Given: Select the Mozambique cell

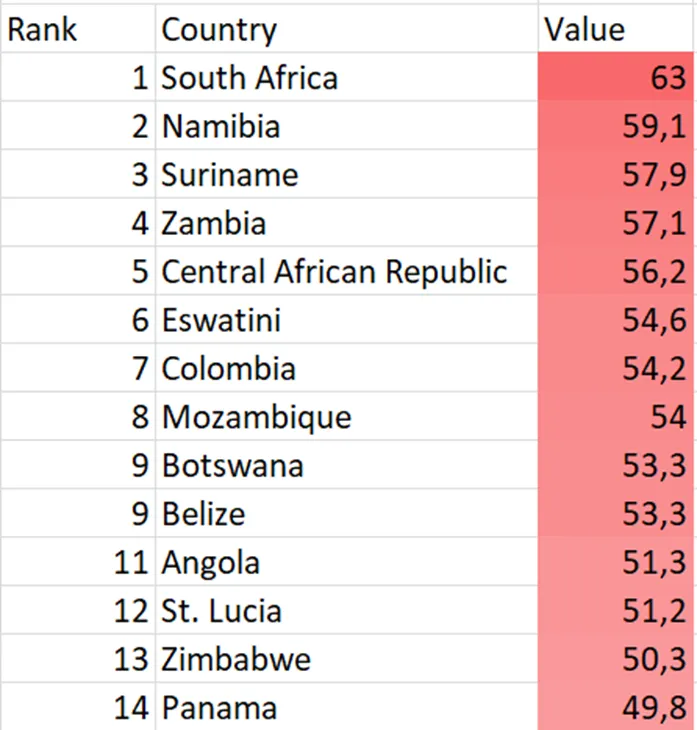Looking at the screenshot, I should [346, 416].
